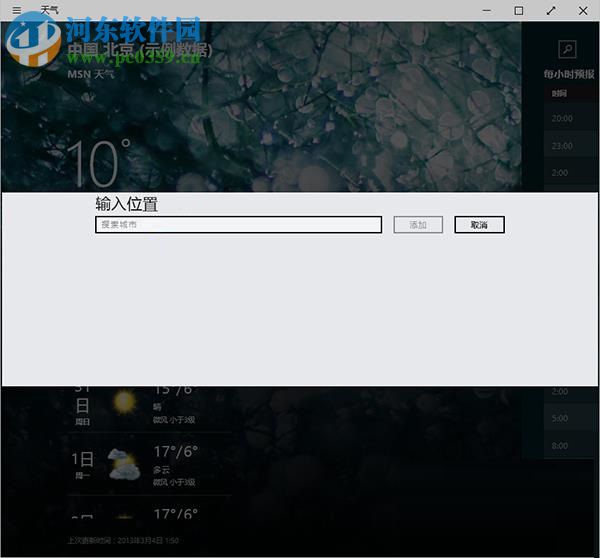Minimize the weather window

click(486, 11)
